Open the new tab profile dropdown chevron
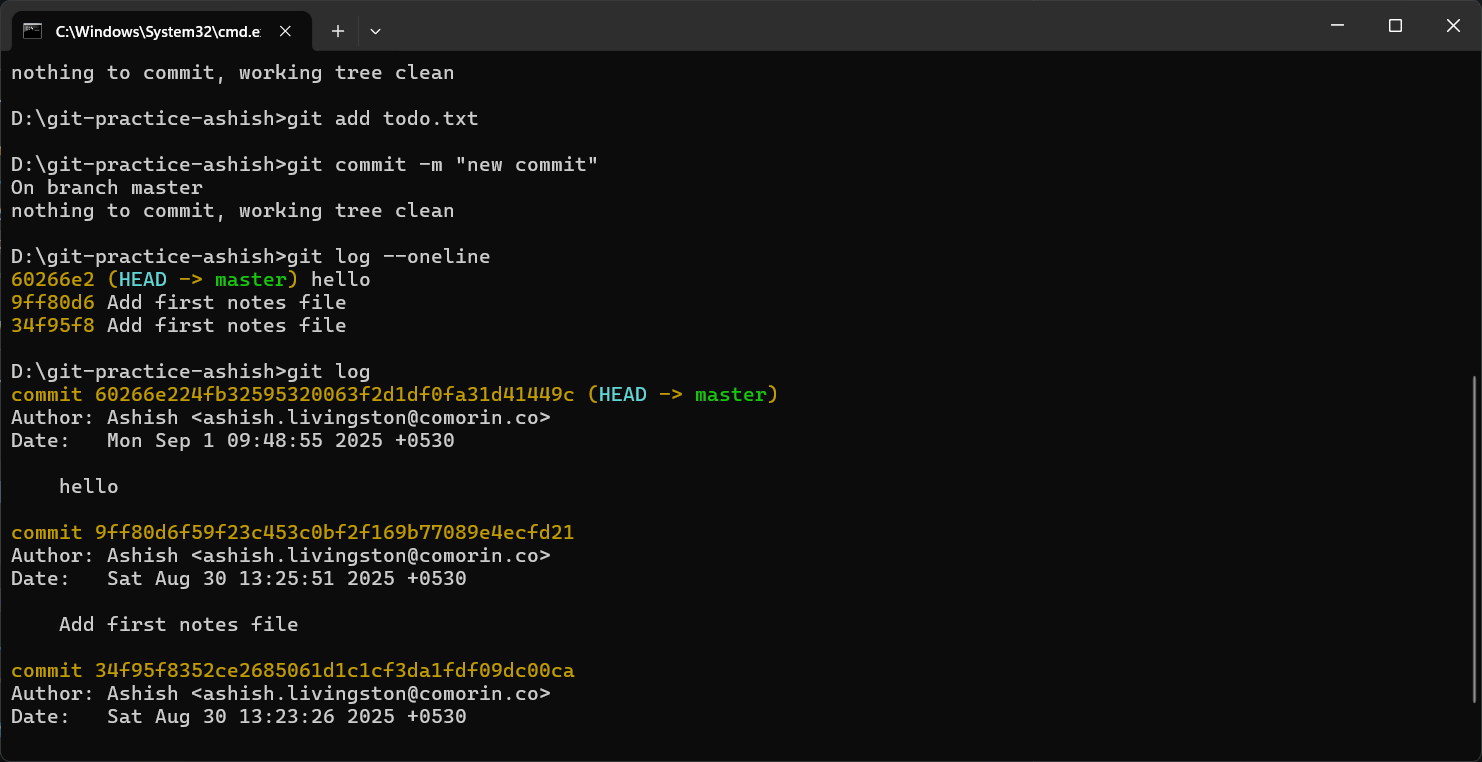Image resolution: width=1482 pixels, height=762 pixels. click(x=375, y=31)
